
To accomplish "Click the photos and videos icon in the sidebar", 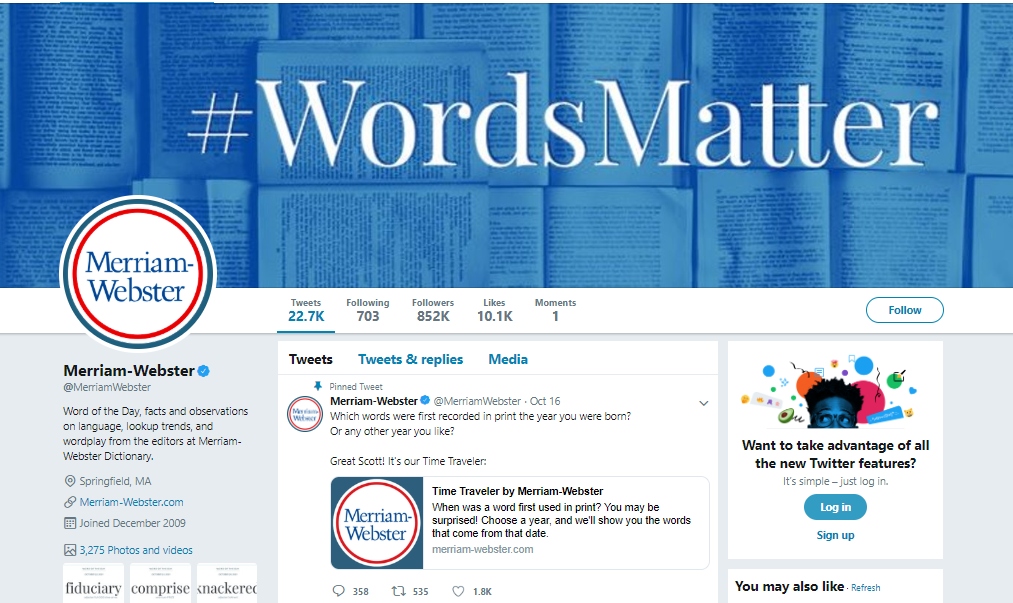I will click(x=70, y=550).
